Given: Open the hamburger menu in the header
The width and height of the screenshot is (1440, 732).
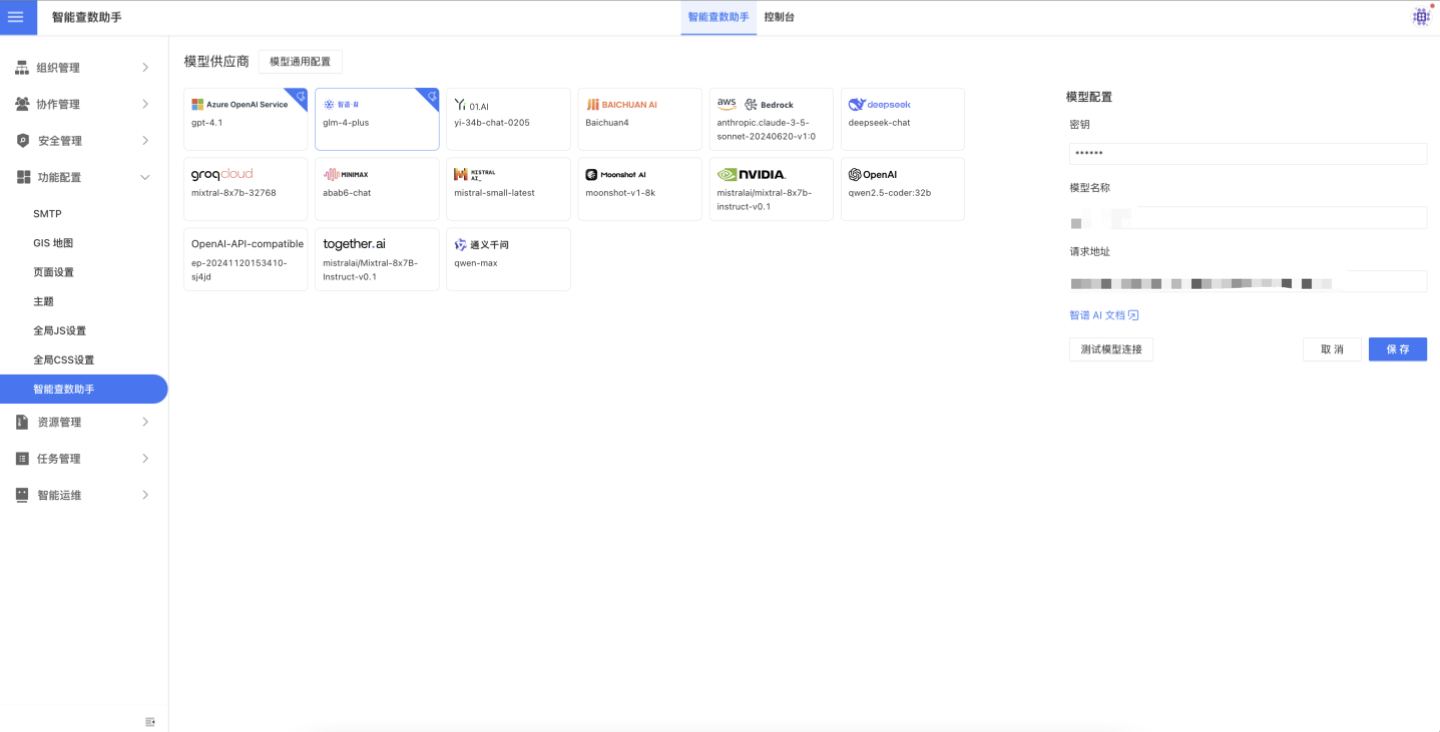Looking at the screenshot, I should pos(16,17).
